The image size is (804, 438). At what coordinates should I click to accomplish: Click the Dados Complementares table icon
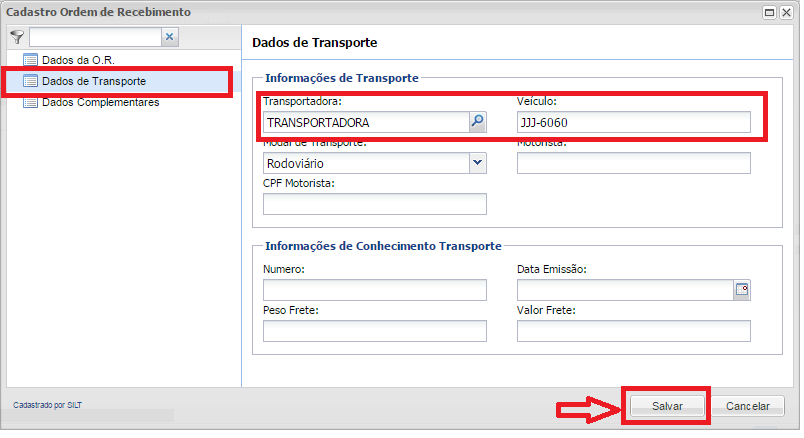(x=30, y=102)
